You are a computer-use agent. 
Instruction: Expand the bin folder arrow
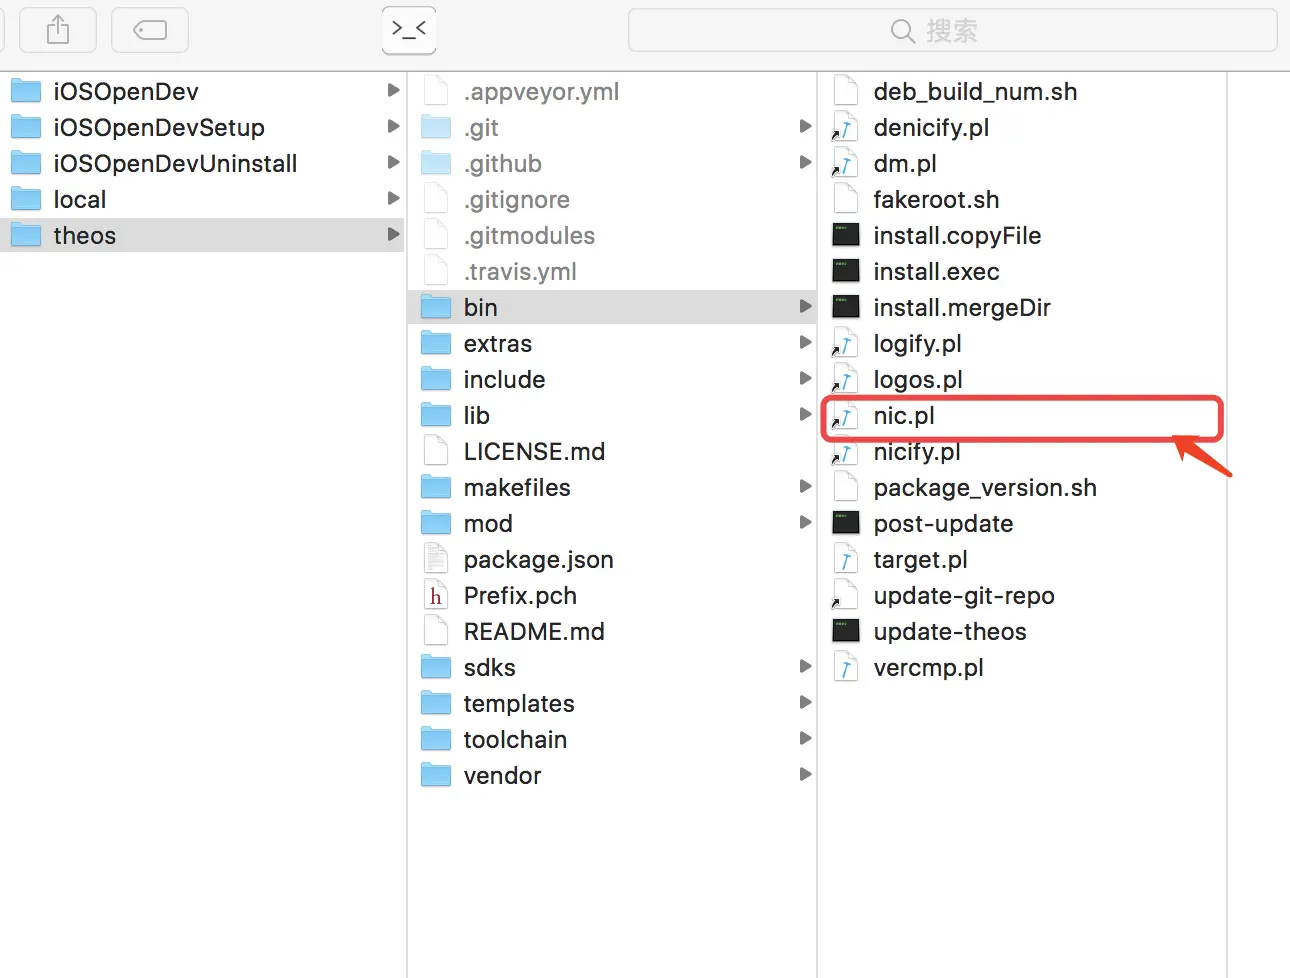click(x=805, y=306)
